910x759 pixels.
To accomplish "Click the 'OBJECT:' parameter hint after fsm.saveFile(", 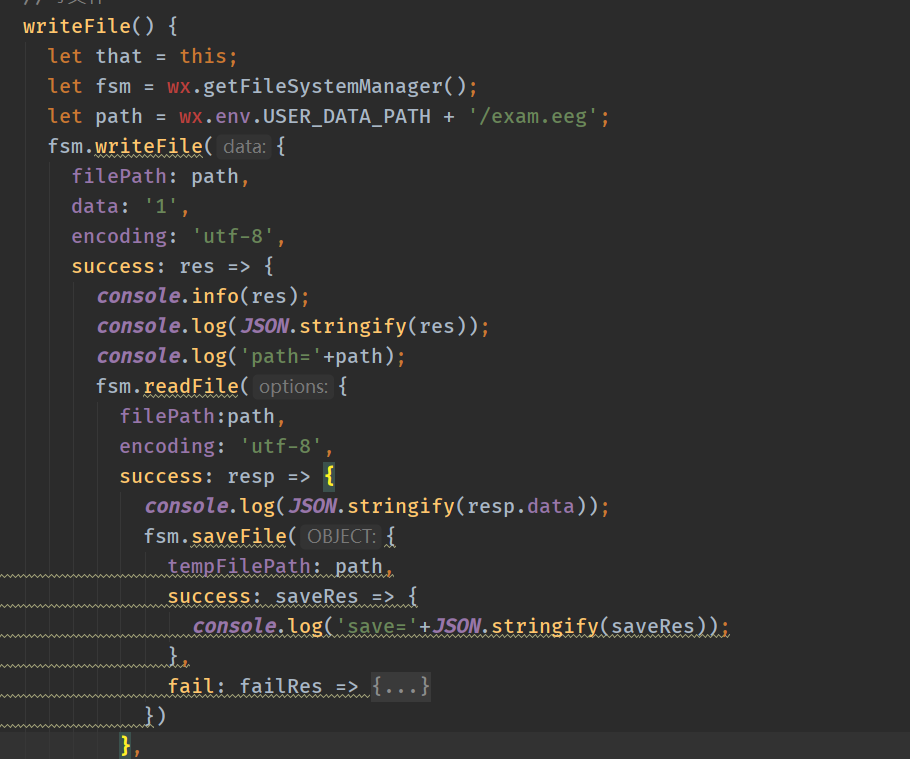I will 341,537.
